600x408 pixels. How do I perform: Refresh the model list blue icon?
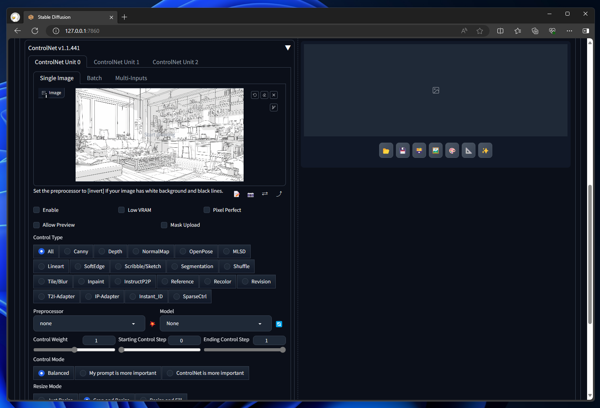click(x=279, y=324)
